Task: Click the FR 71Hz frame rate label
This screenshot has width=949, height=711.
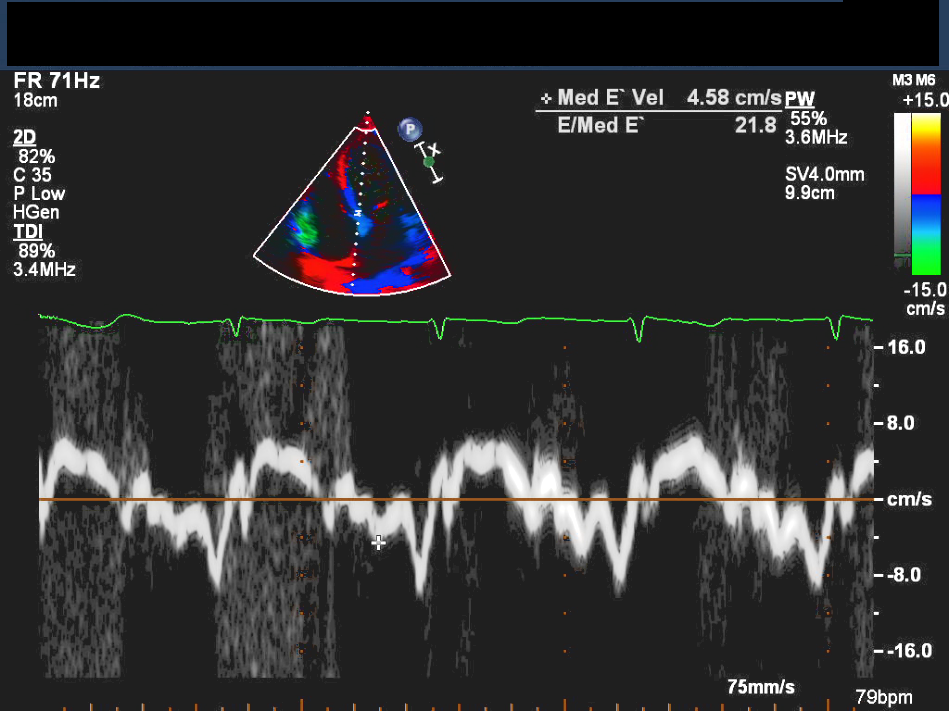Action: tap(56, 81)
